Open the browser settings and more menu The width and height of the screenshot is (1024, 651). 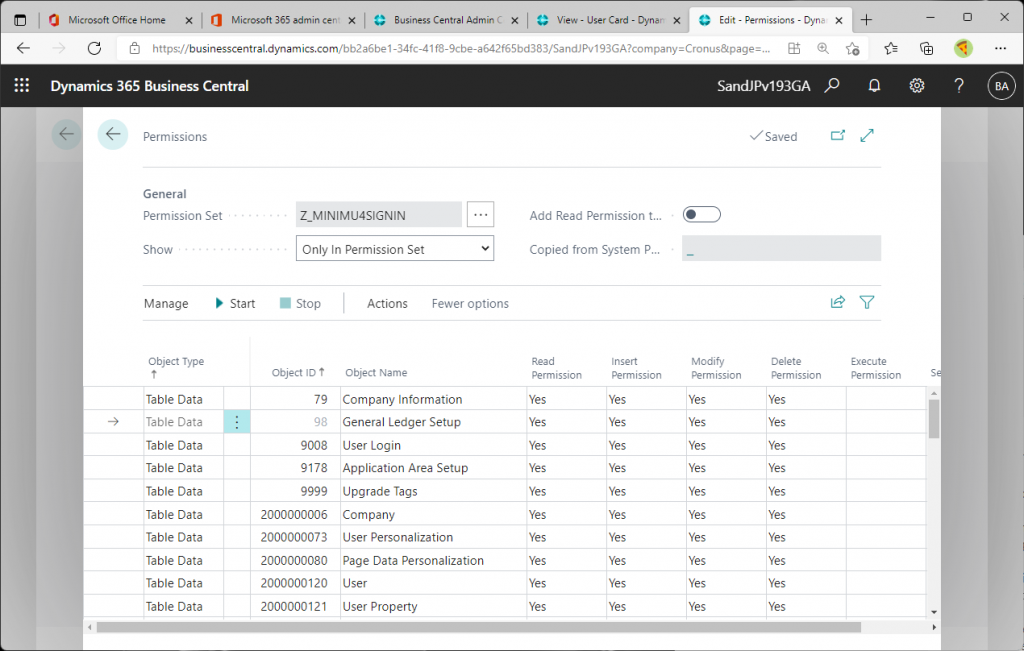(1000, 48)
